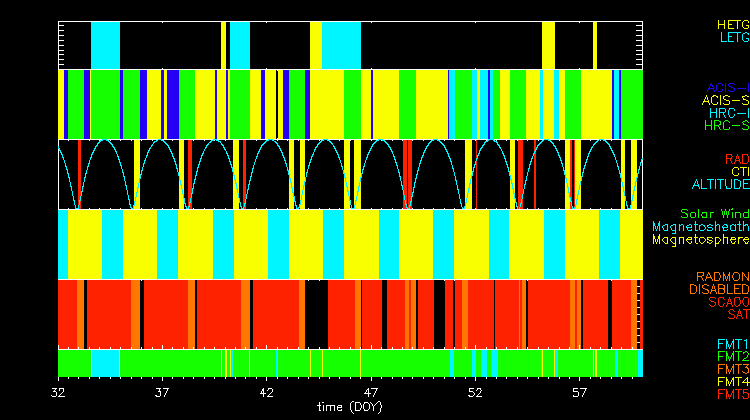This screenshot has width=750, height=420.
Task: Click the SAT legend label
Action: (738, 315)
